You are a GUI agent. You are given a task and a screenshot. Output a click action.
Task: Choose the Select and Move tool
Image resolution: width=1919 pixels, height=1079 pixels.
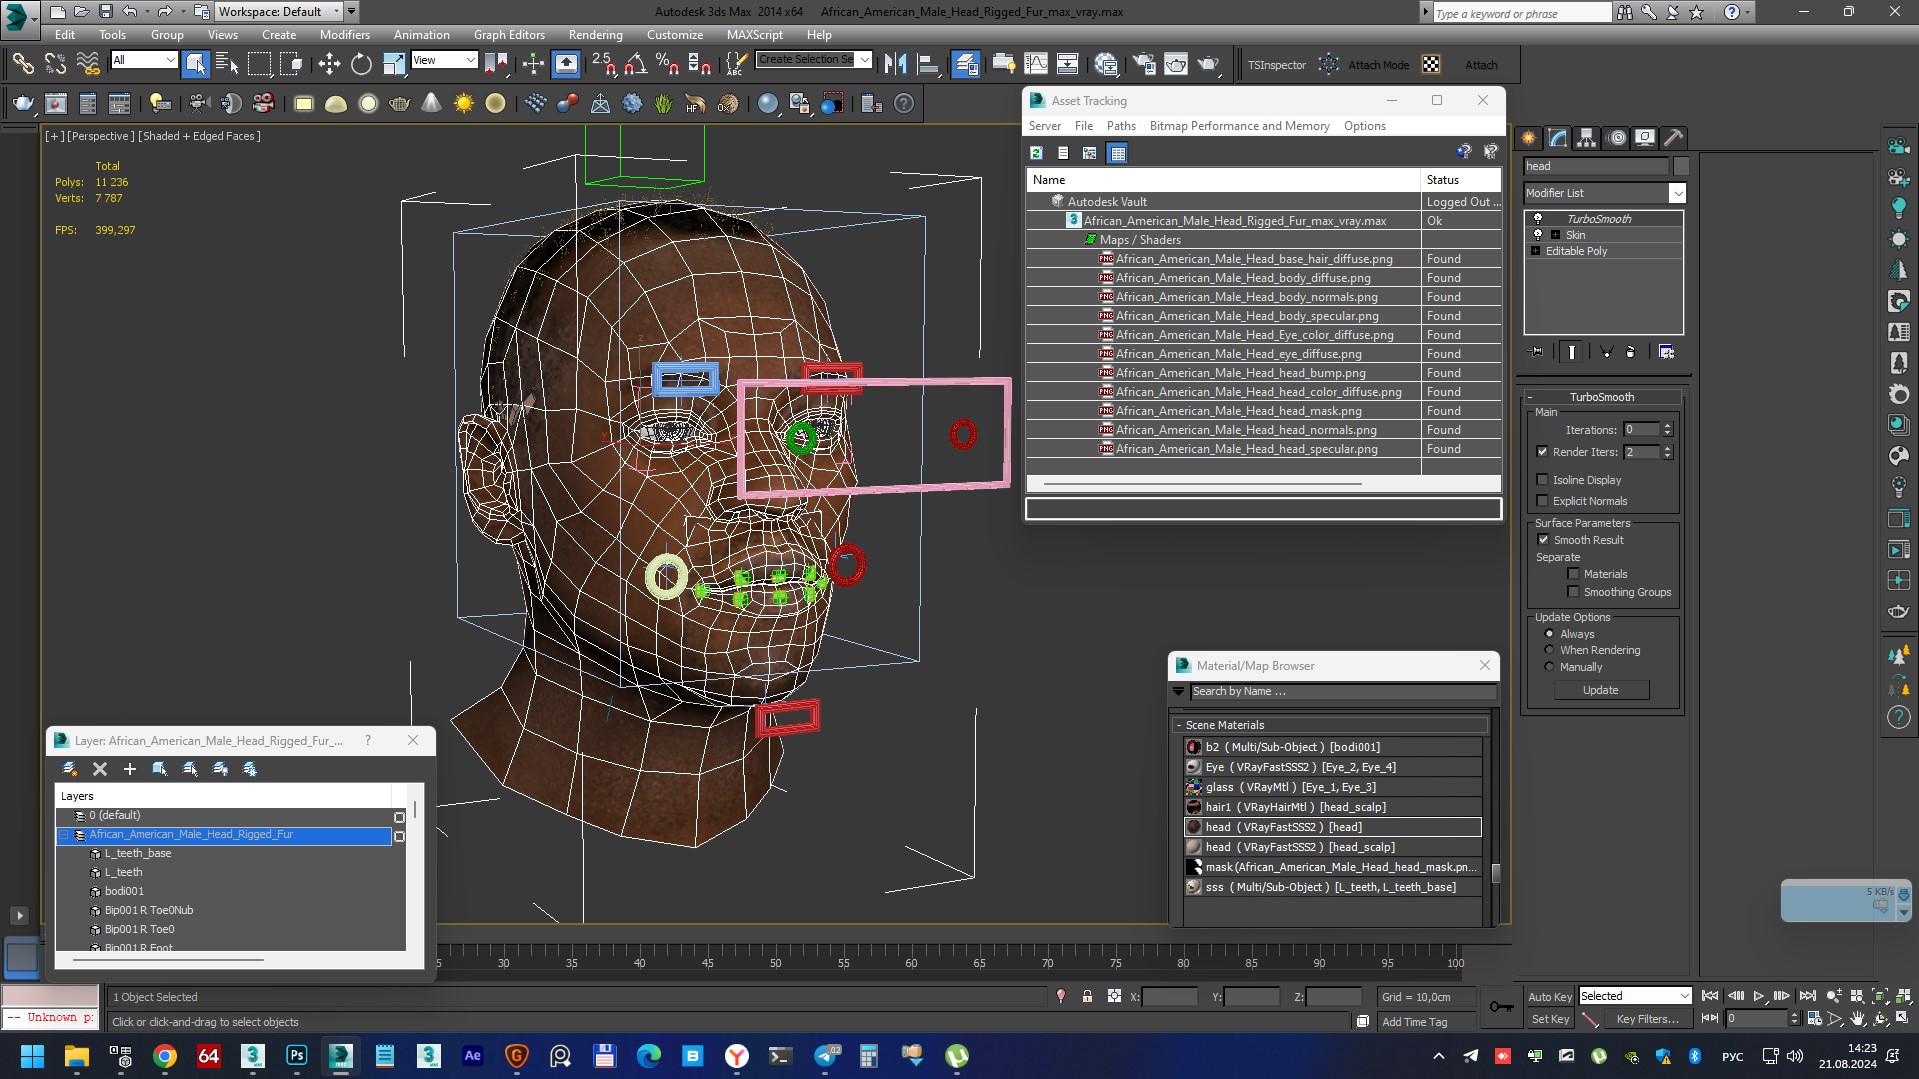pos(328,64)
